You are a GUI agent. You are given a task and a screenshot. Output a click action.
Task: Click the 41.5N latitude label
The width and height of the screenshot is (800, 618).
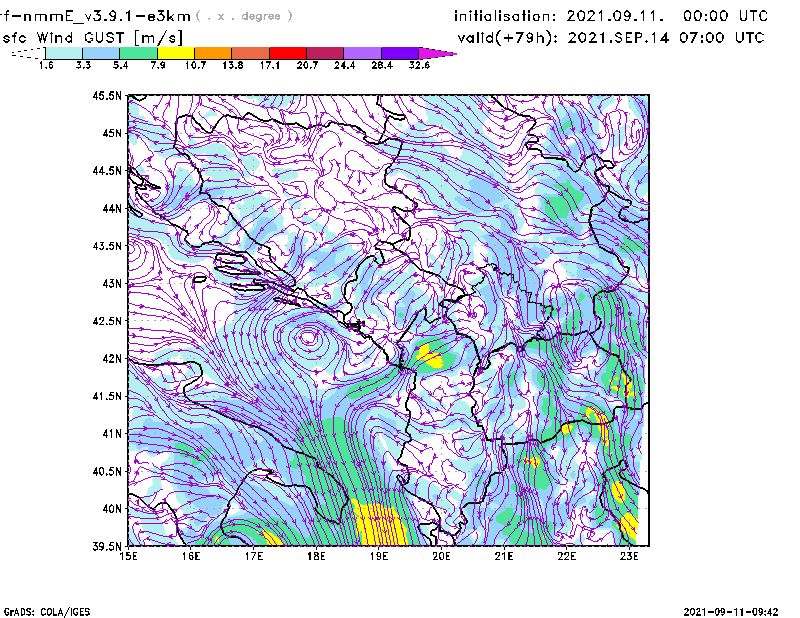coord(107,396)
